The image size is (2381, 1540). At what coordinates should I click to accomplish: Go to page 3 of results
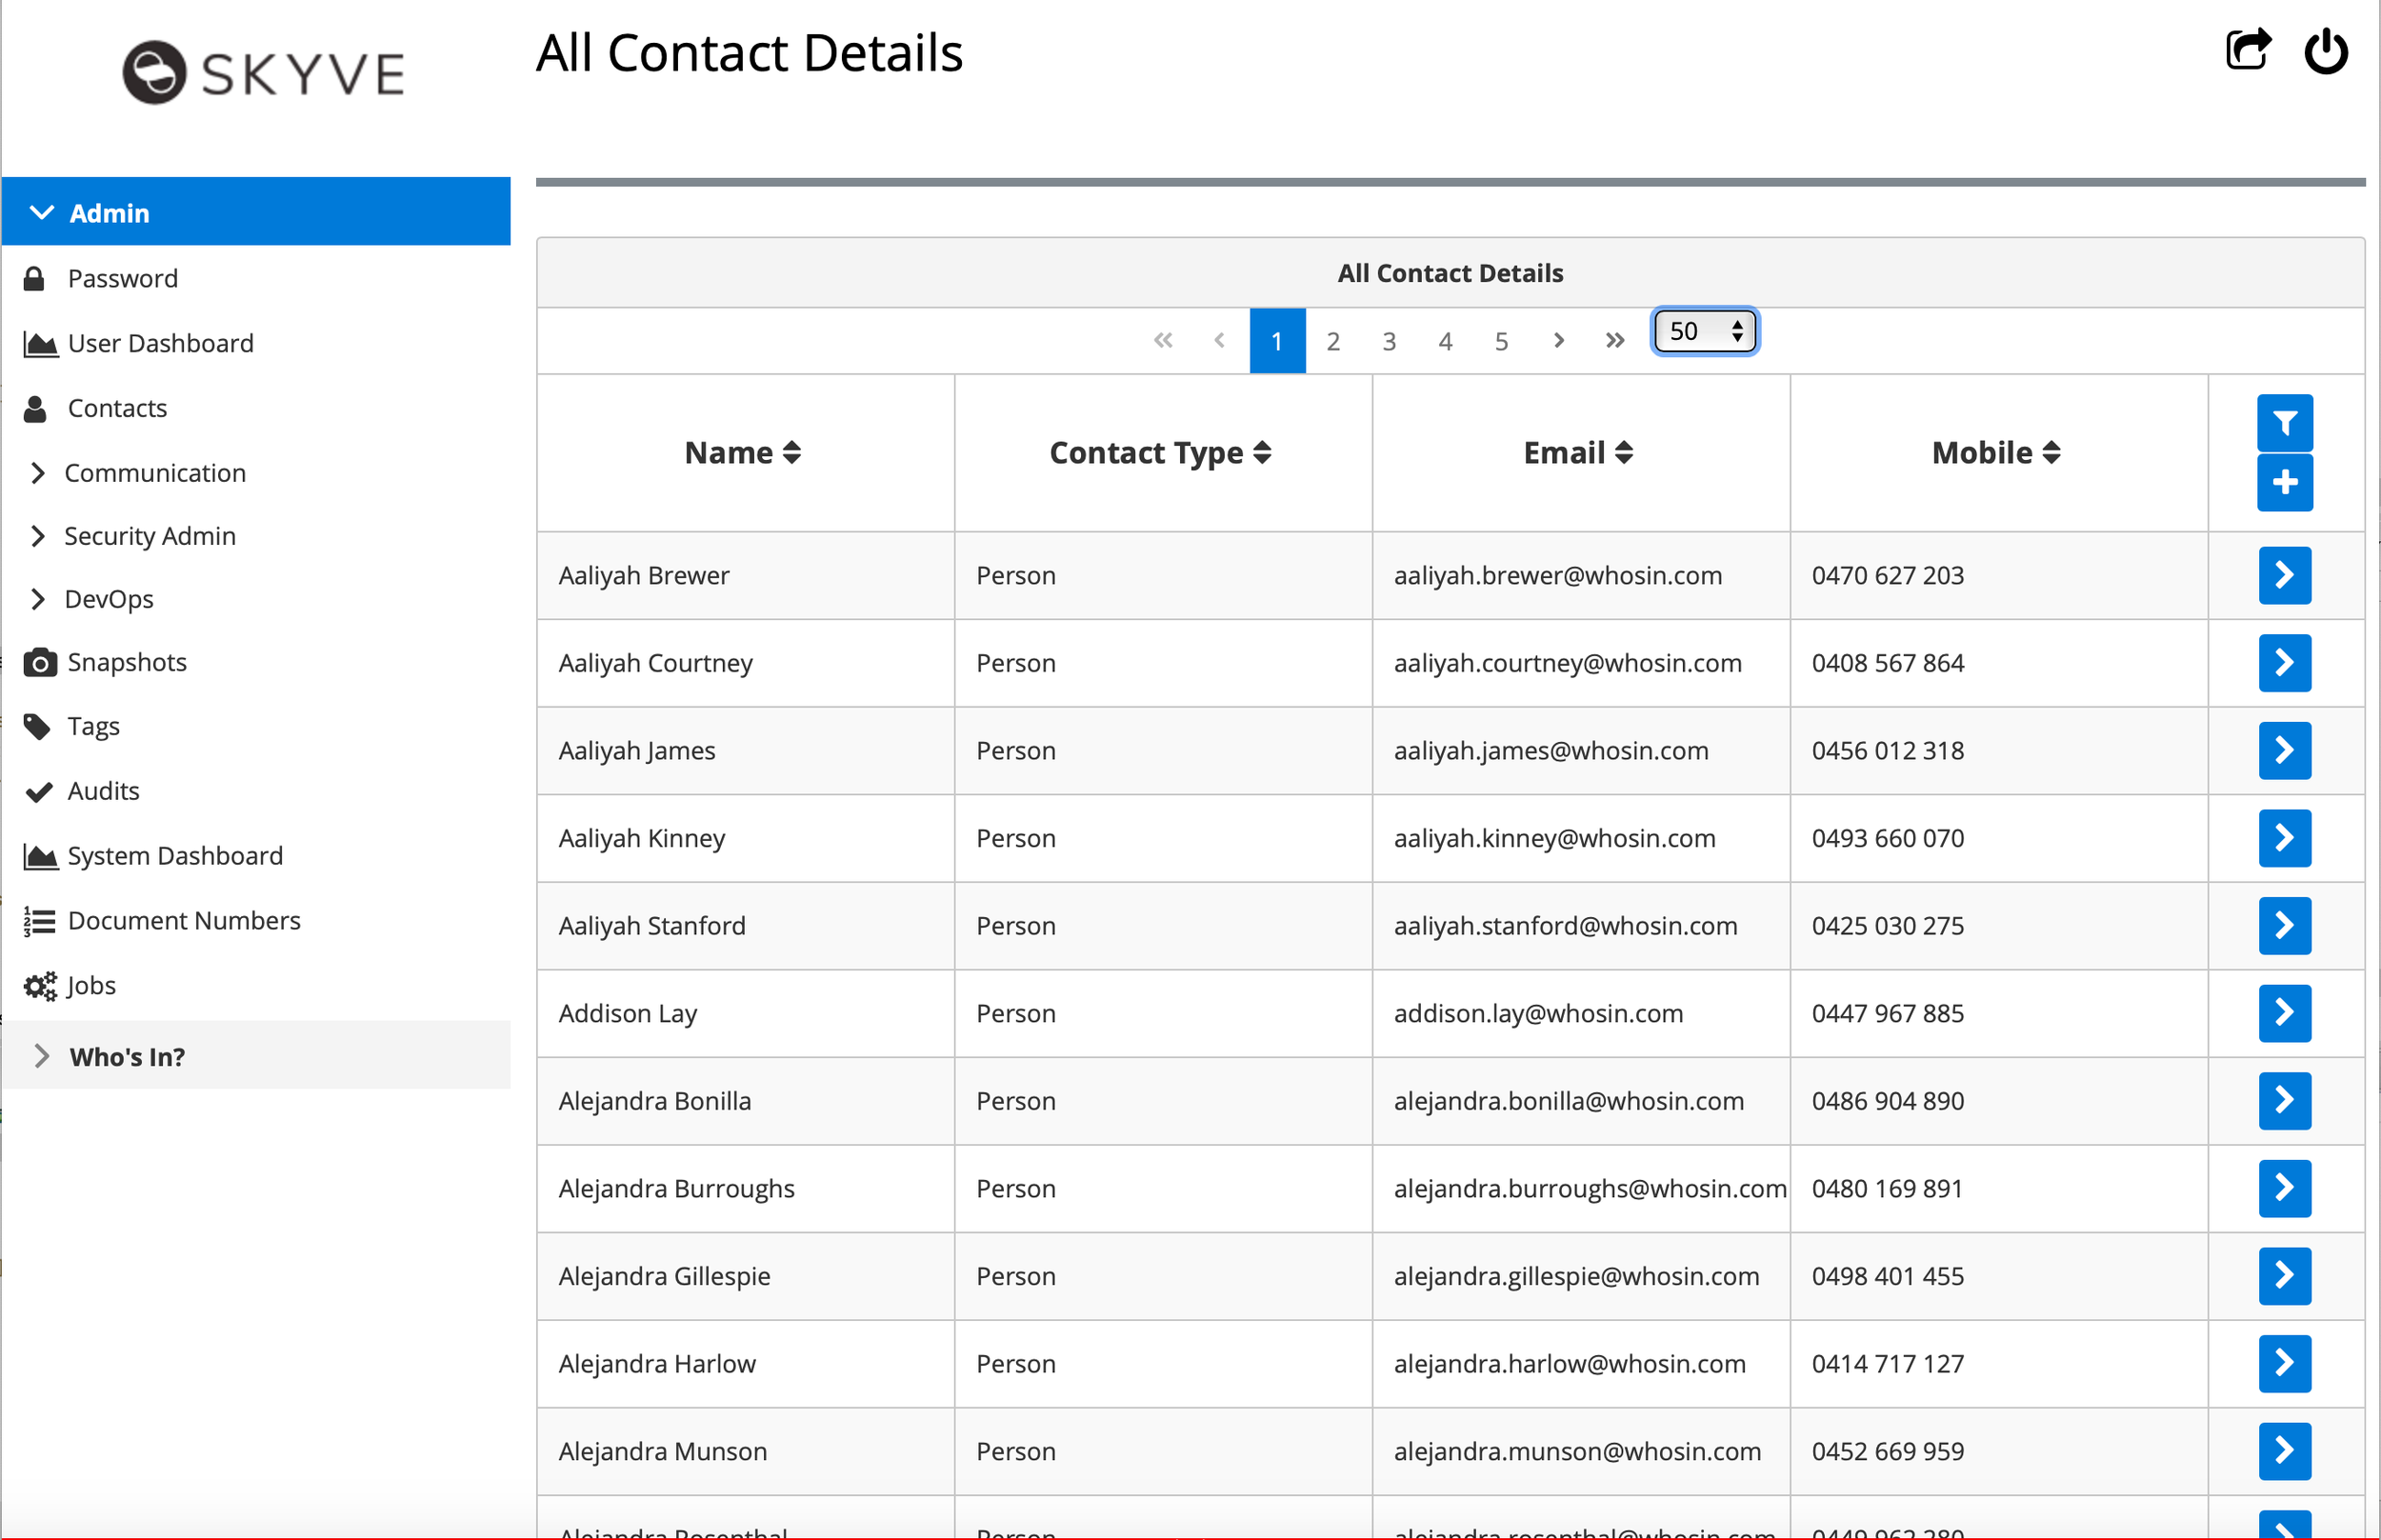click(x=1388, y=342)
